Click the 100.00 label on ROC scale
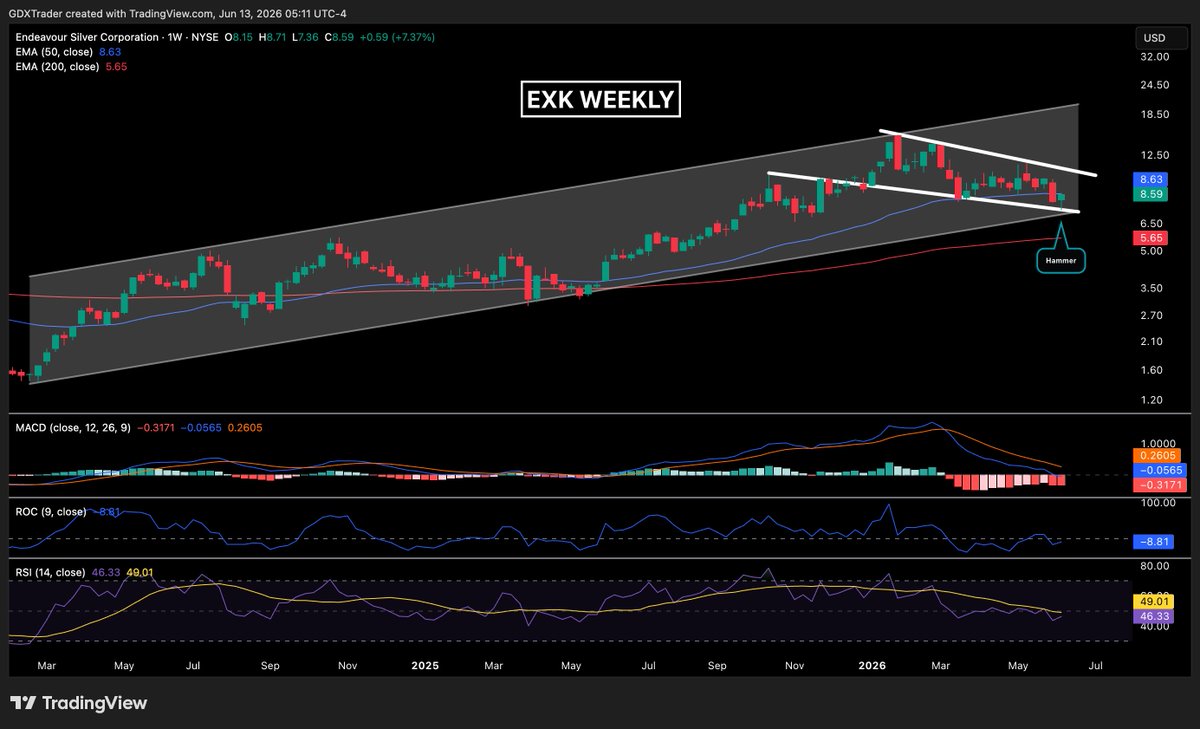The image size is (1200, 729). pyautogui.click(x=1158, y=503)
